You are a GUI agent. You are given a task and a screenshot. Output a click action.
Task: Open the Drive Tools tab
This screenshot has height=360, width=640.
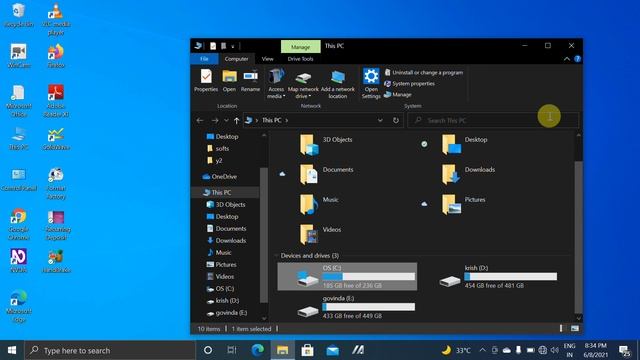click(x=300, y=59)
